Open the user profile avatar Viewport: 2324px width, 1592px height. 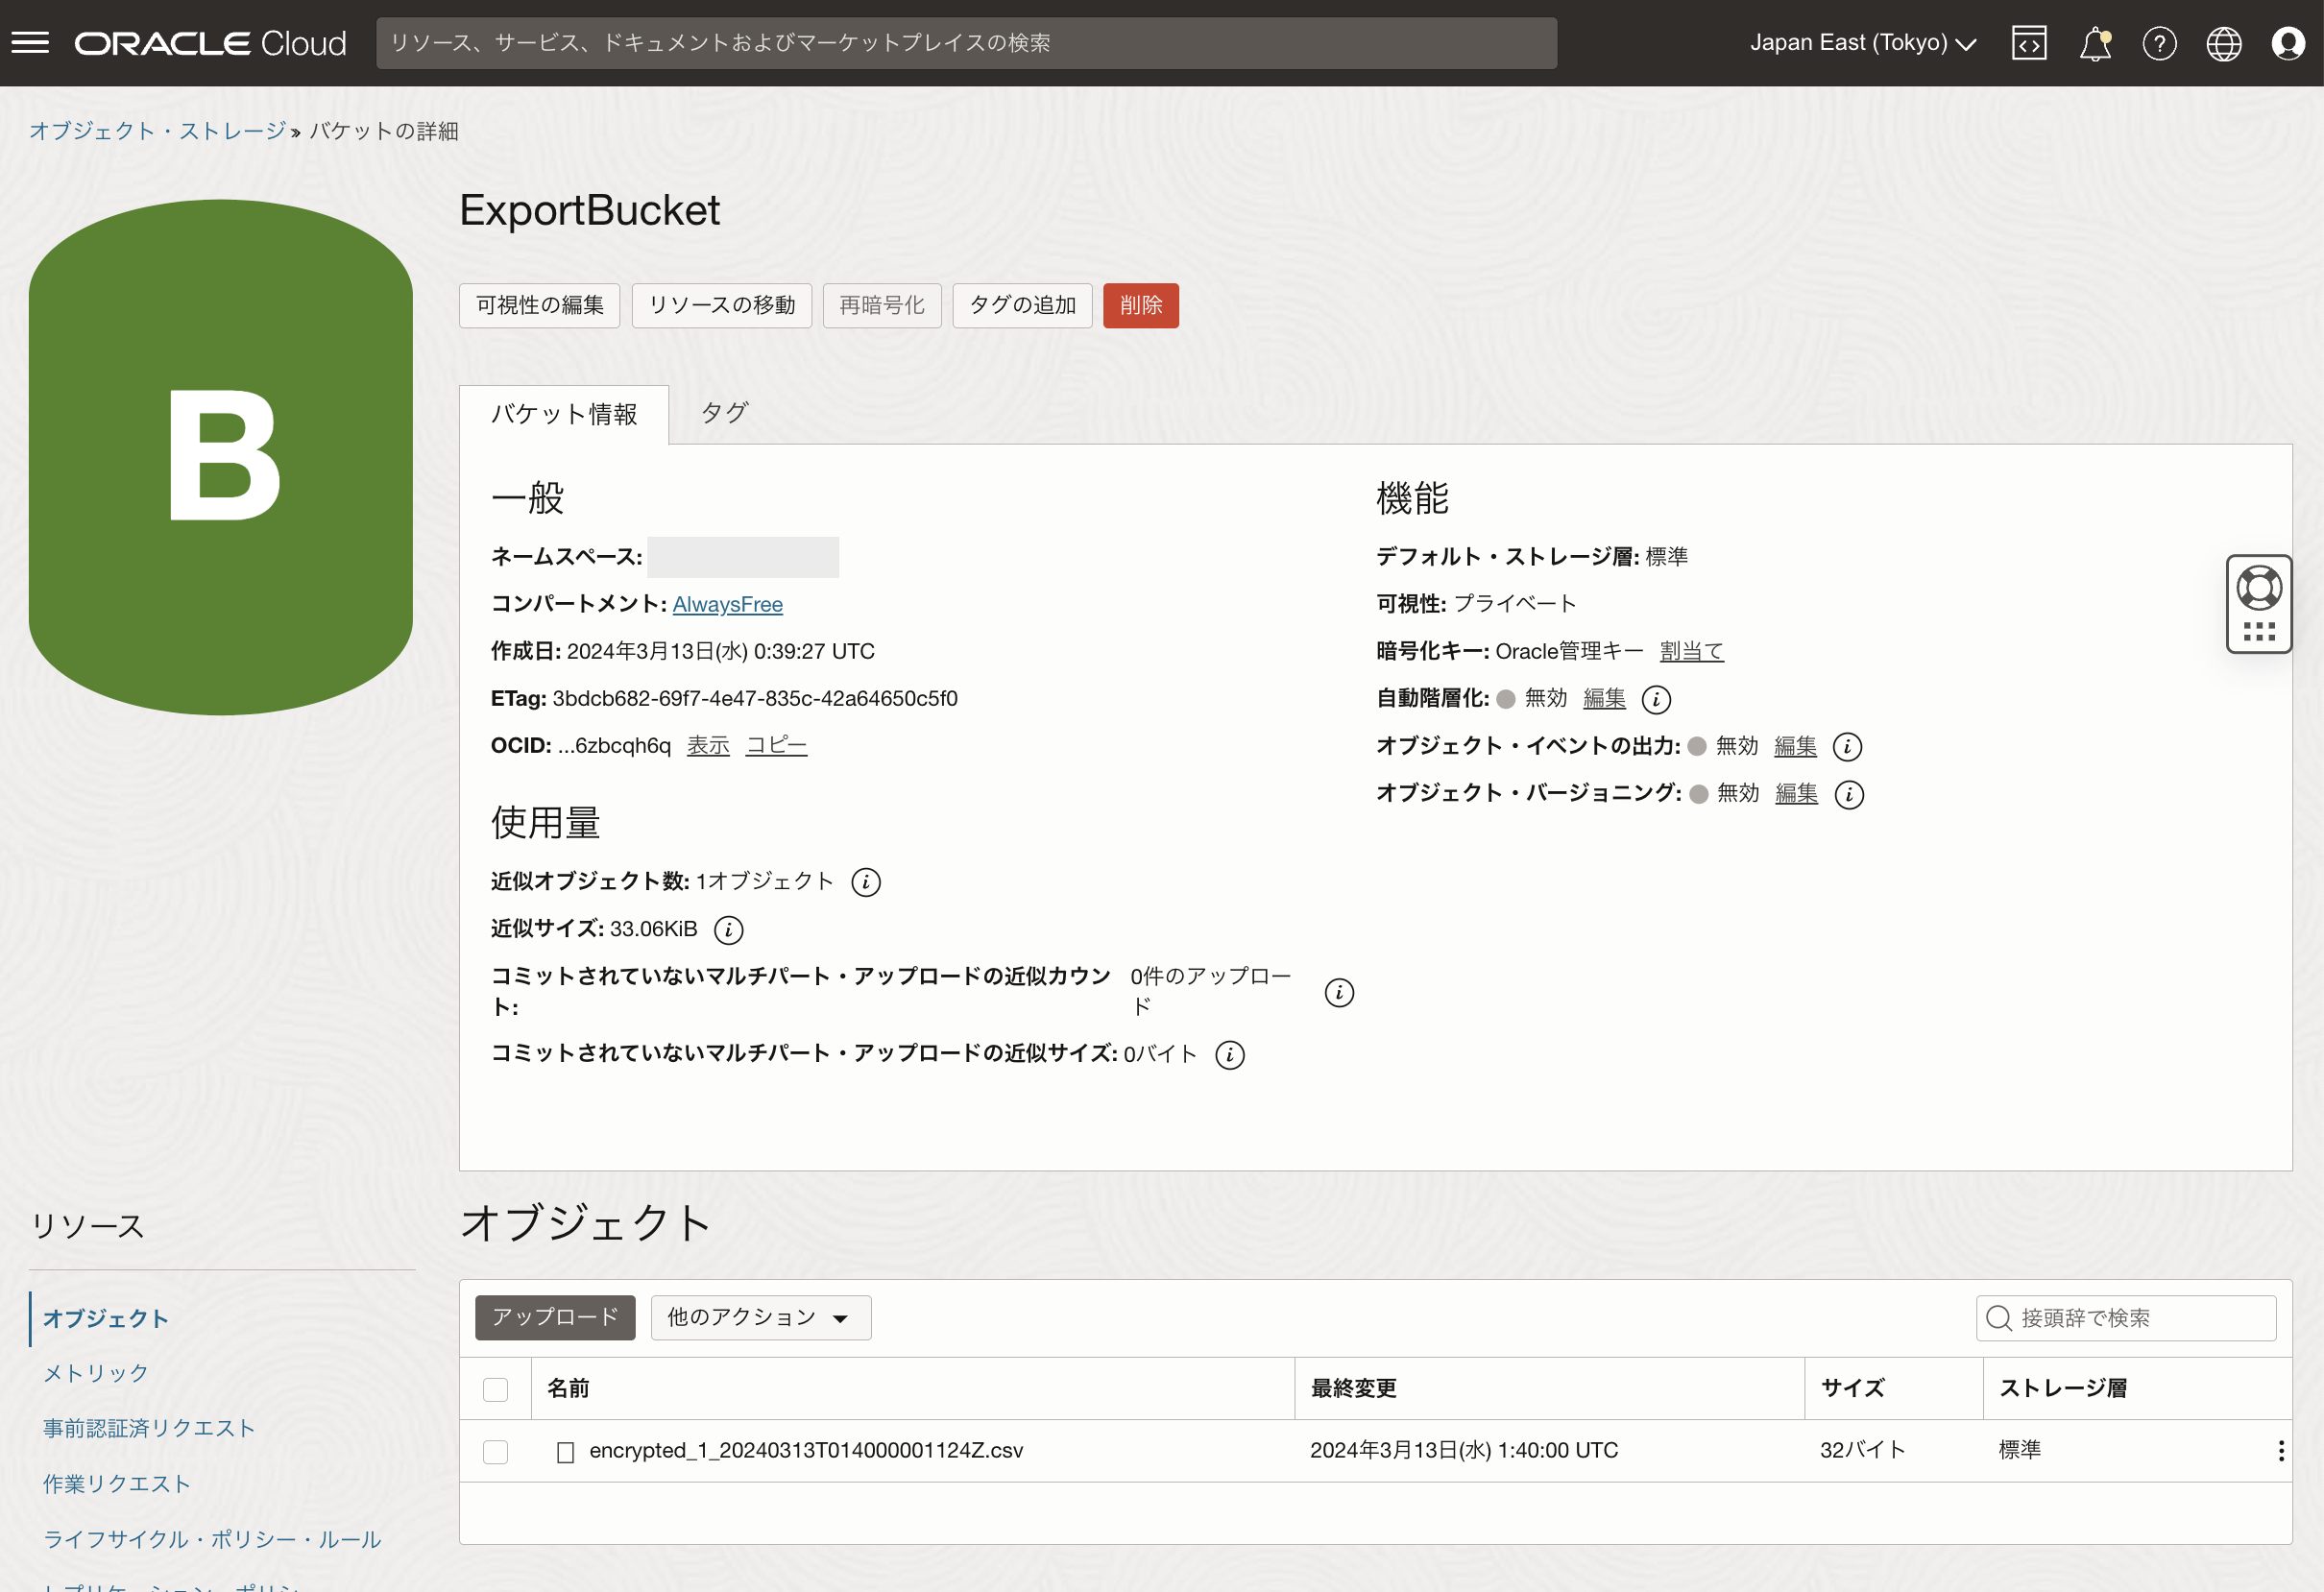2289,42
